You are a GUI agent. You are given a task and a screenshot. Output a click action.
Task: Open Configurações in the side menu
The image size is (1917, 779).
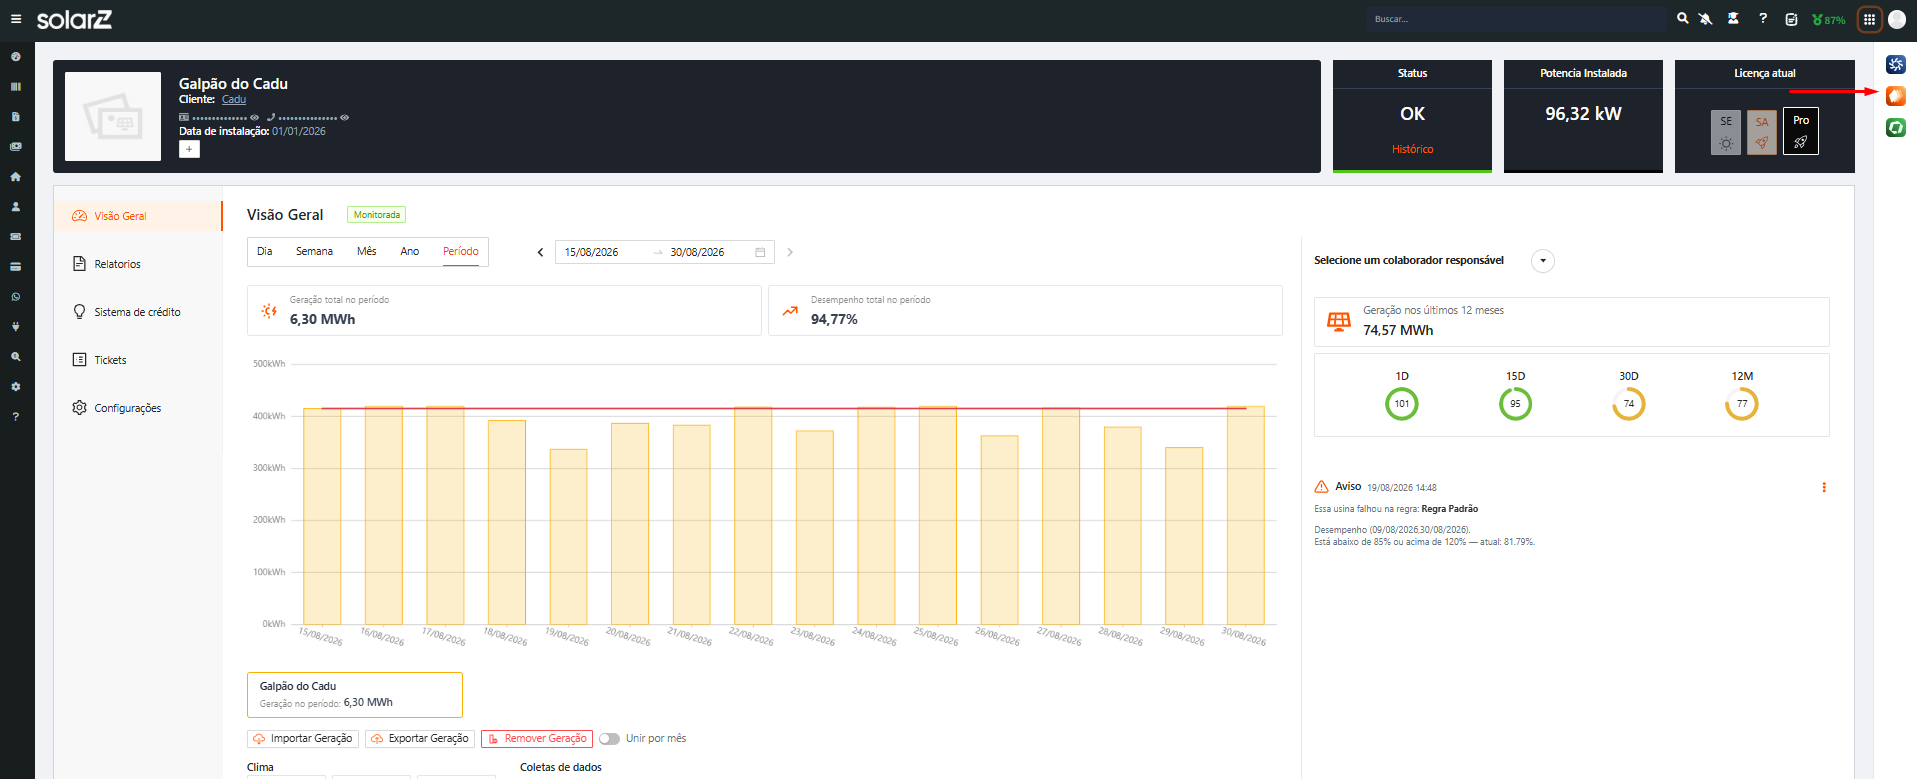pos(138,408)
